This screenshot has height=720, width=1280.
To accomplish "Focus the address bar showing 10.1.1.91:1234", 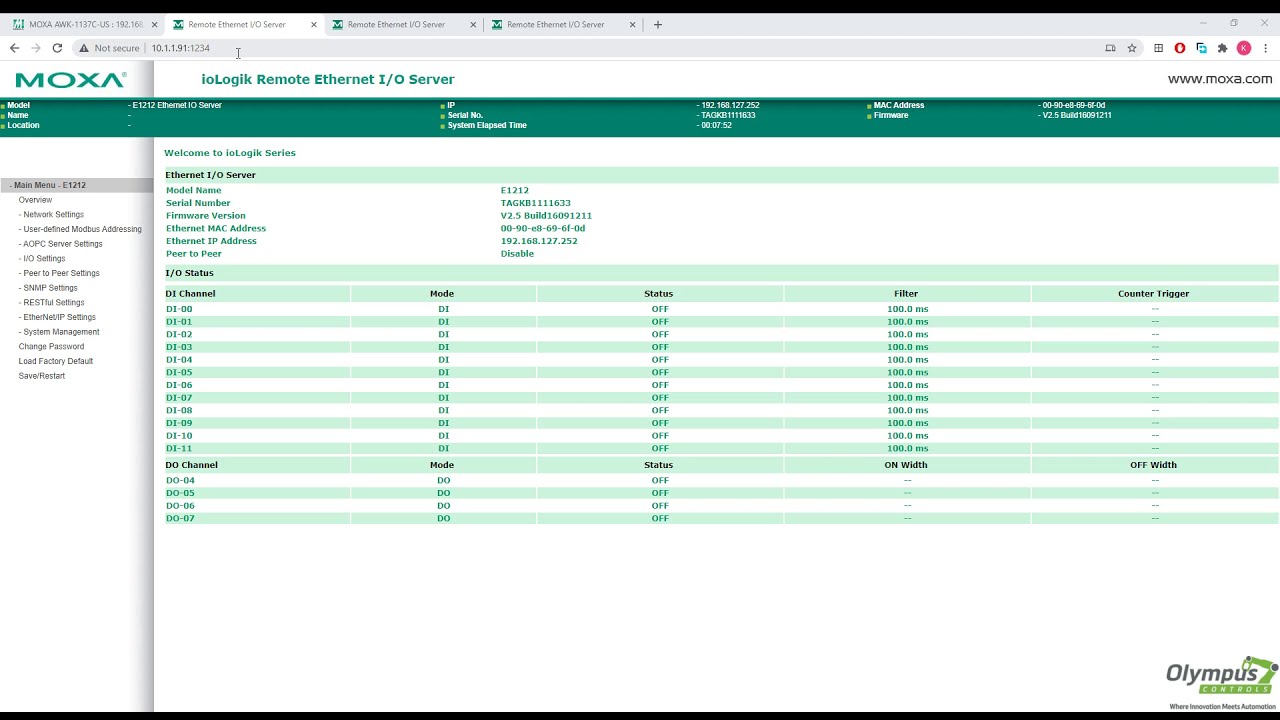I will (x=180, y=48).
